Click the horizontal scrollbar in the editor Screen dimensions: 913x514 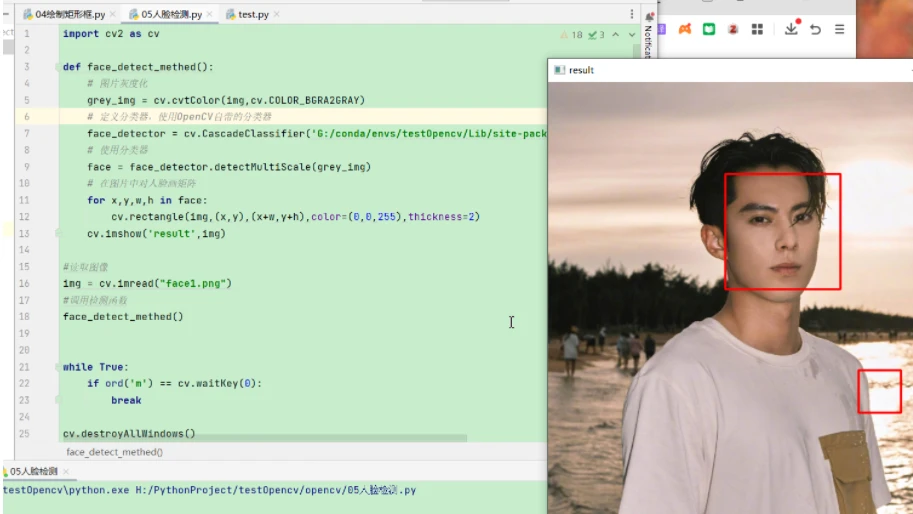click(265, 438)
